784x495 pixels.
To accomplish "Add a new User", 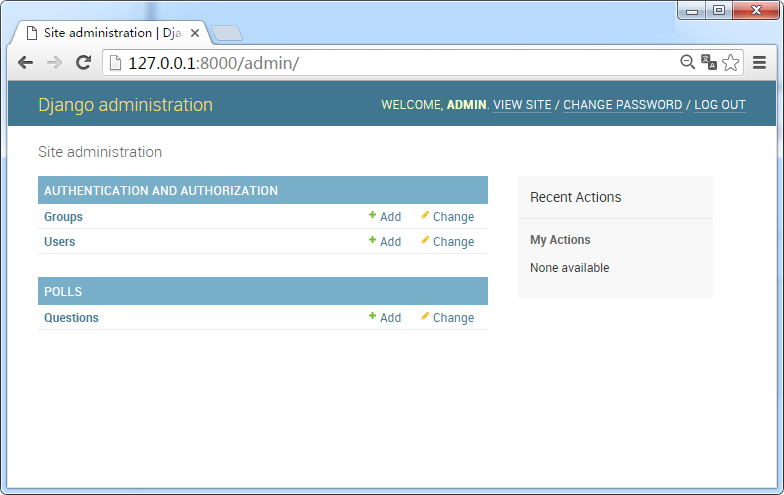I will (x=384, y=242).
